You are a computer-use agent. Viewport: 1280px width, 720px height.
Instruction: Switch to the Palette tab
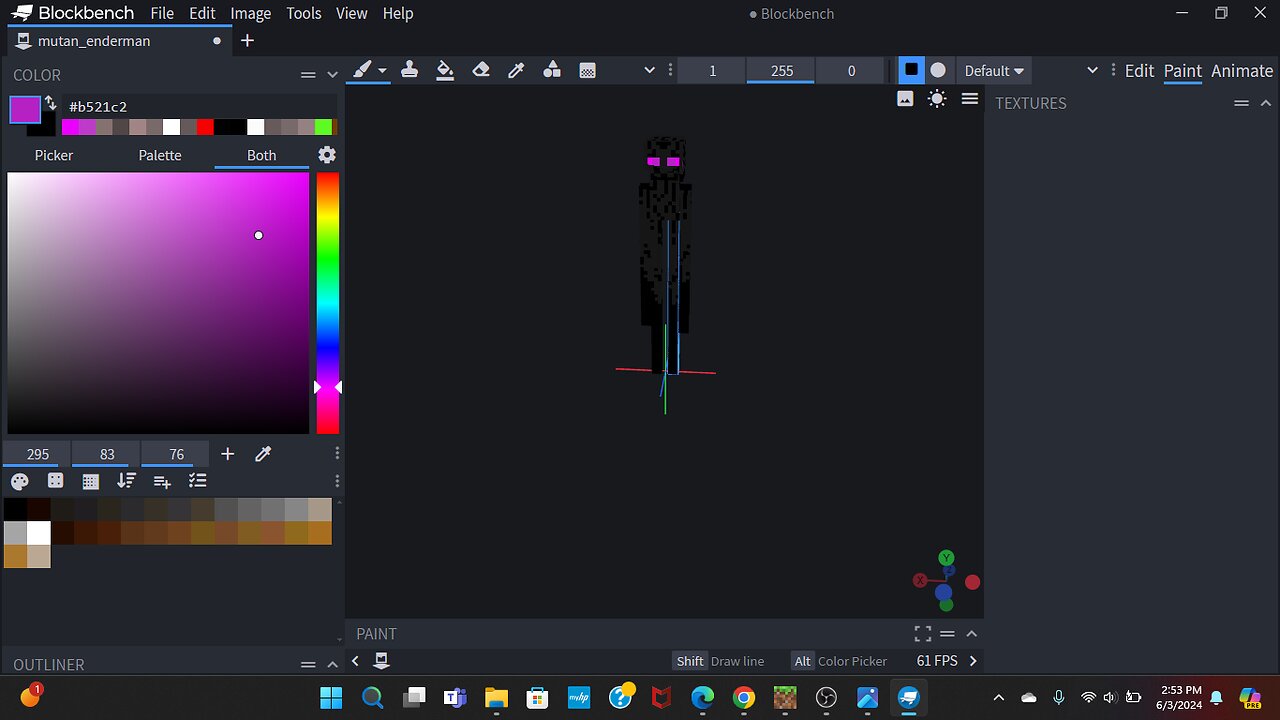pos(160,155)
